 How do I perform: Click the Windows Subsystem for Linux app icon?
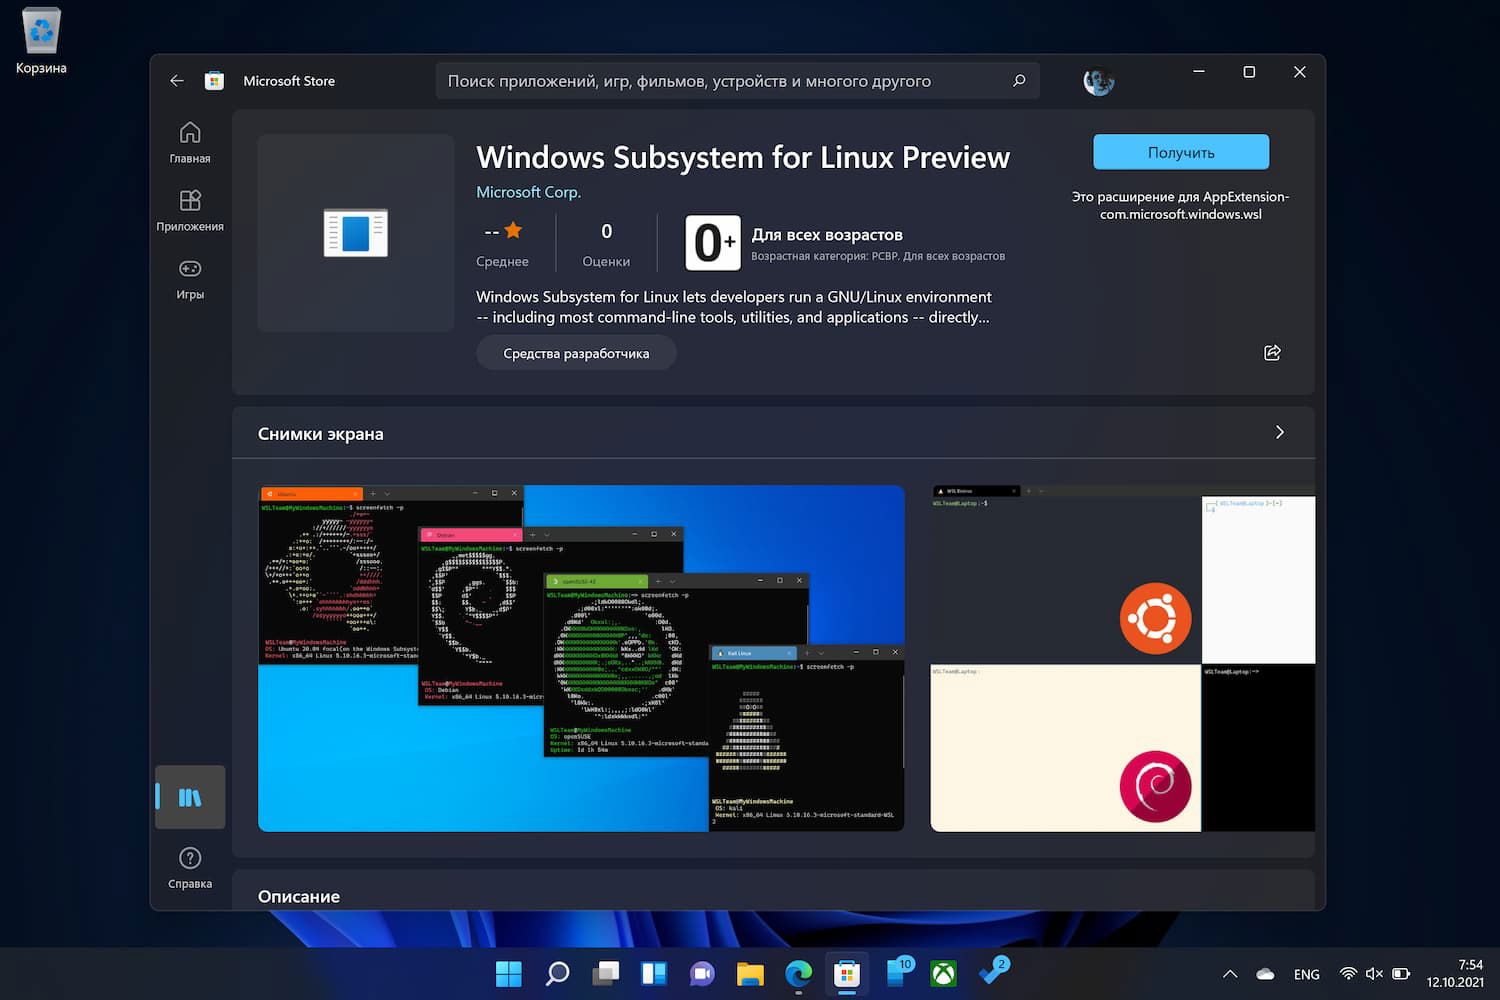[x=356, y=233]
